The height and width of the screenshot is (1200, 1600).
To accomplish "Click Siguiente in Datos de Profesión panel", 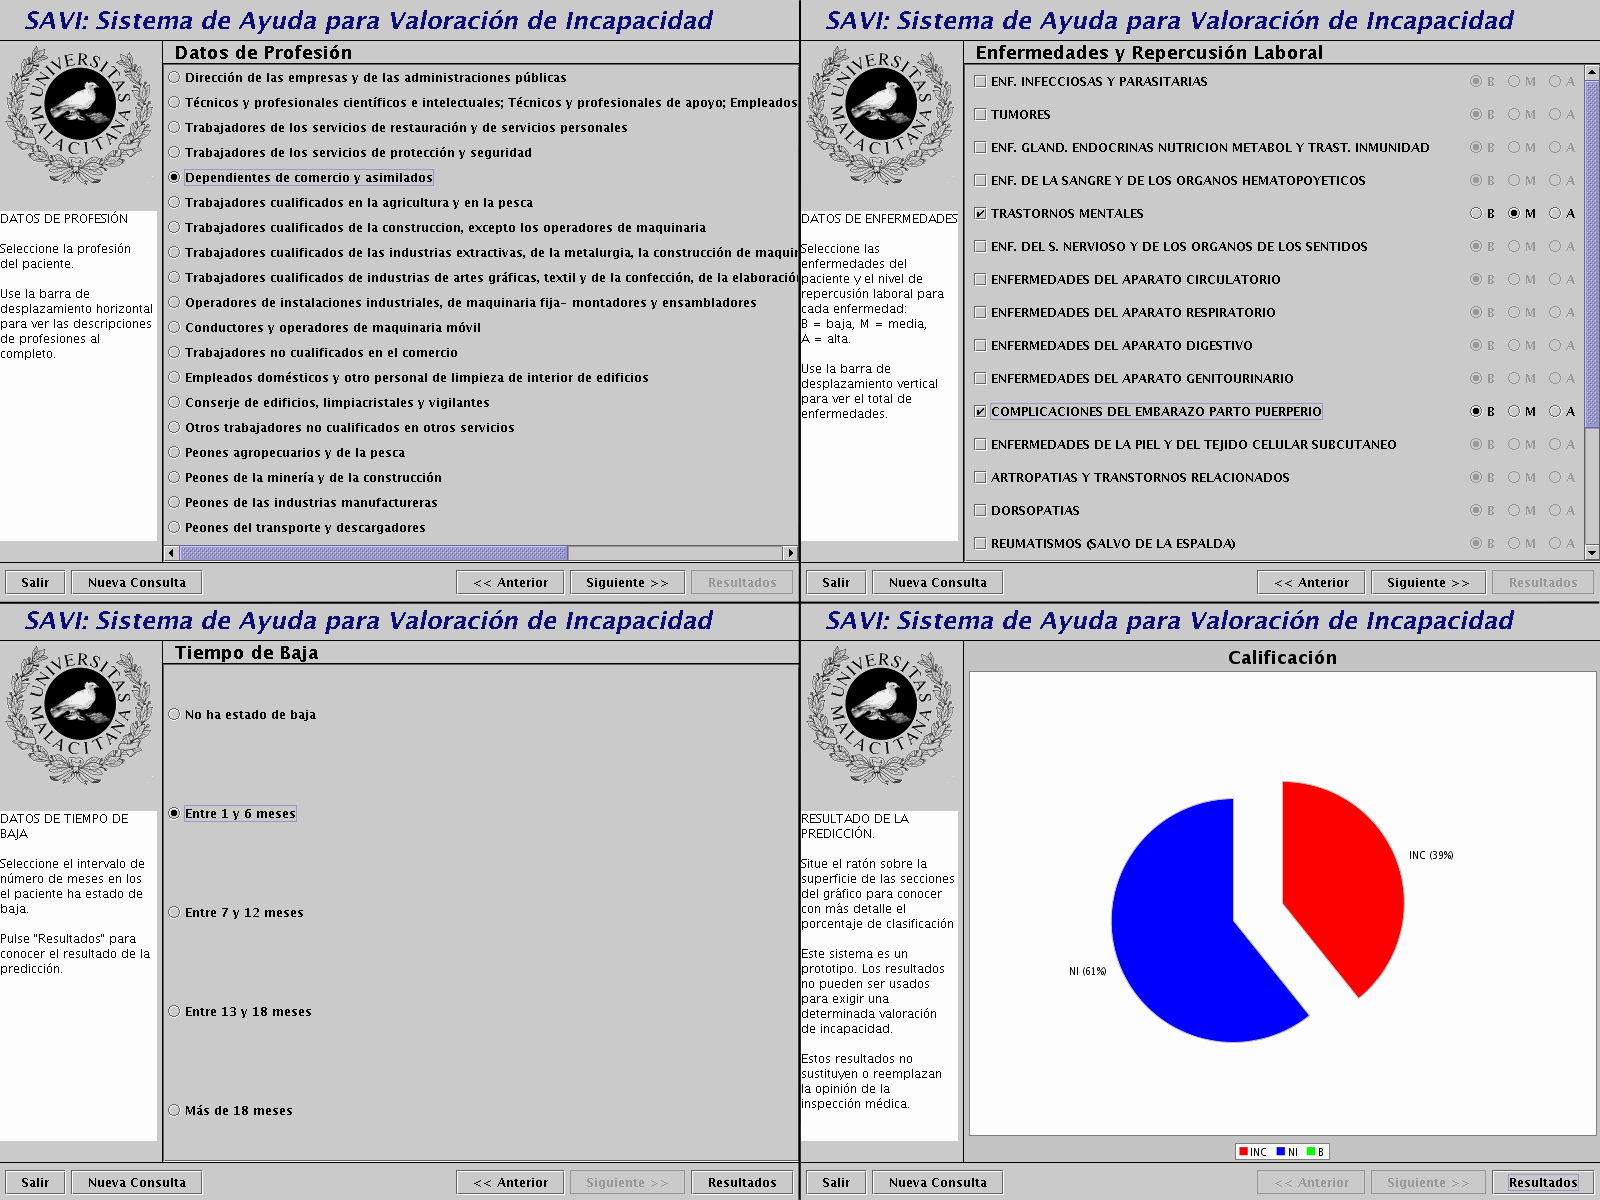I will (x=627, y=583).
